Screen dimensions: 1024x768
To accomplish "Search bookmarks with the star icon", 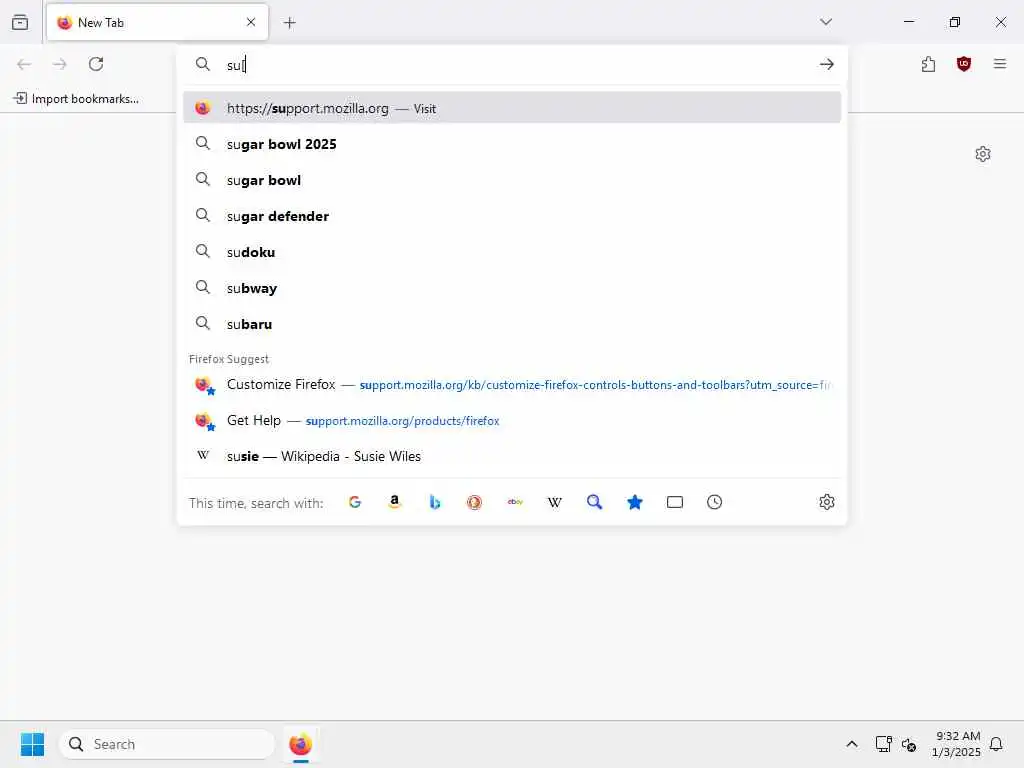I will click(x=635, y=502).
